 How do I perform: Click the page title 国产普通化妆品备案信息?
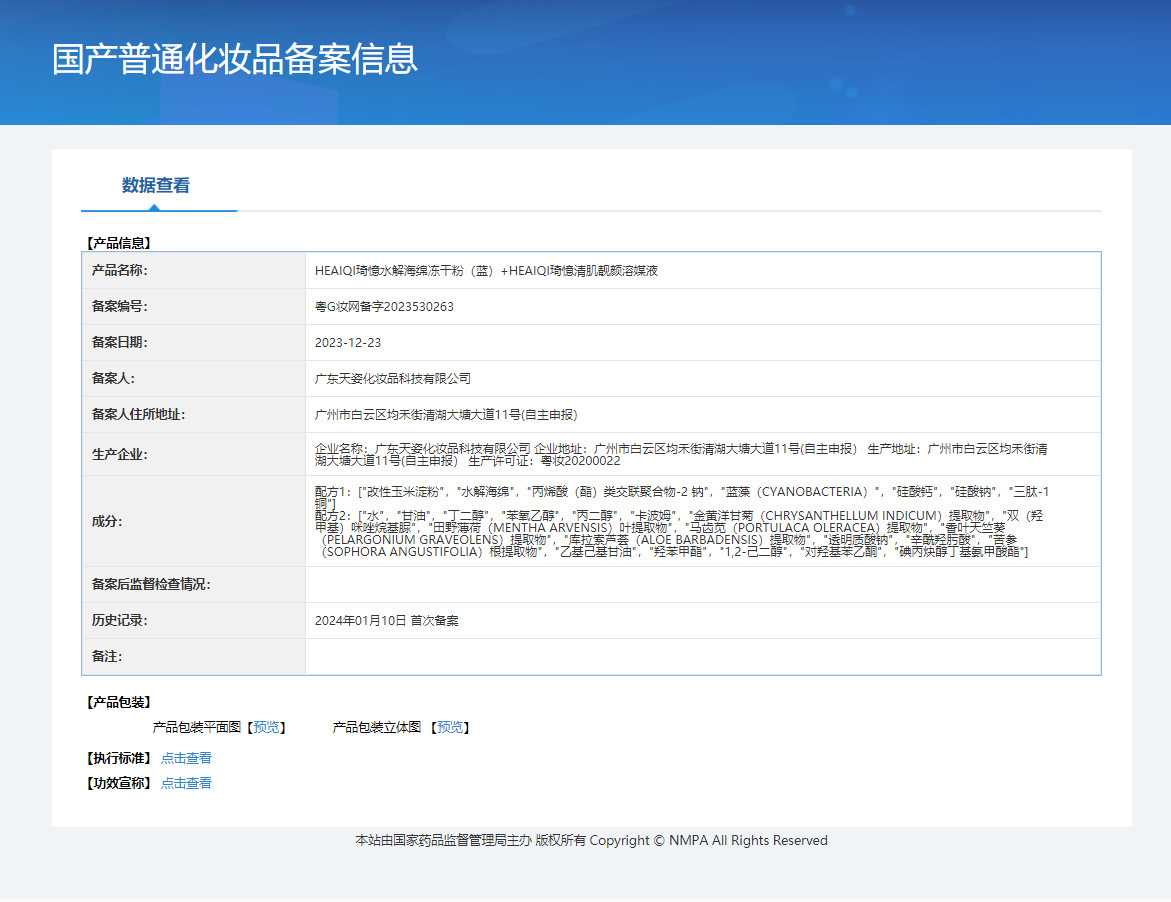coord(235,59)
